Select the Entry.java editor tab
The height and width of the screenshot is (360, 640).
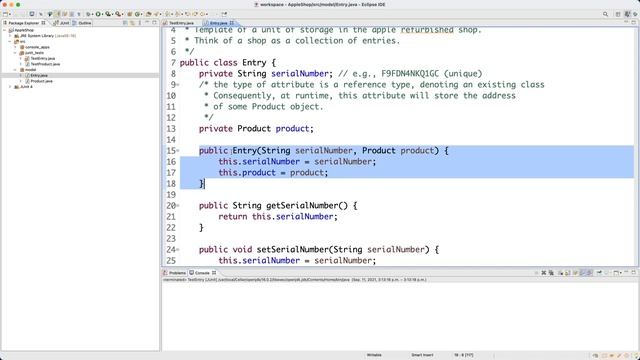[219, 23]
